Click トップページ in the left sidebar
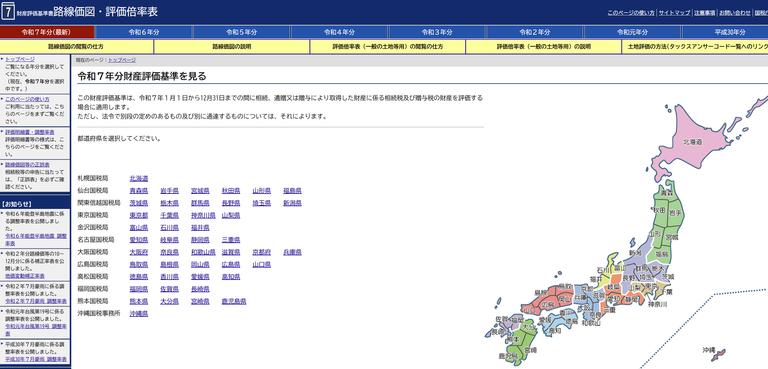This screenshot has height=369, width=768. tap(20, 59)
